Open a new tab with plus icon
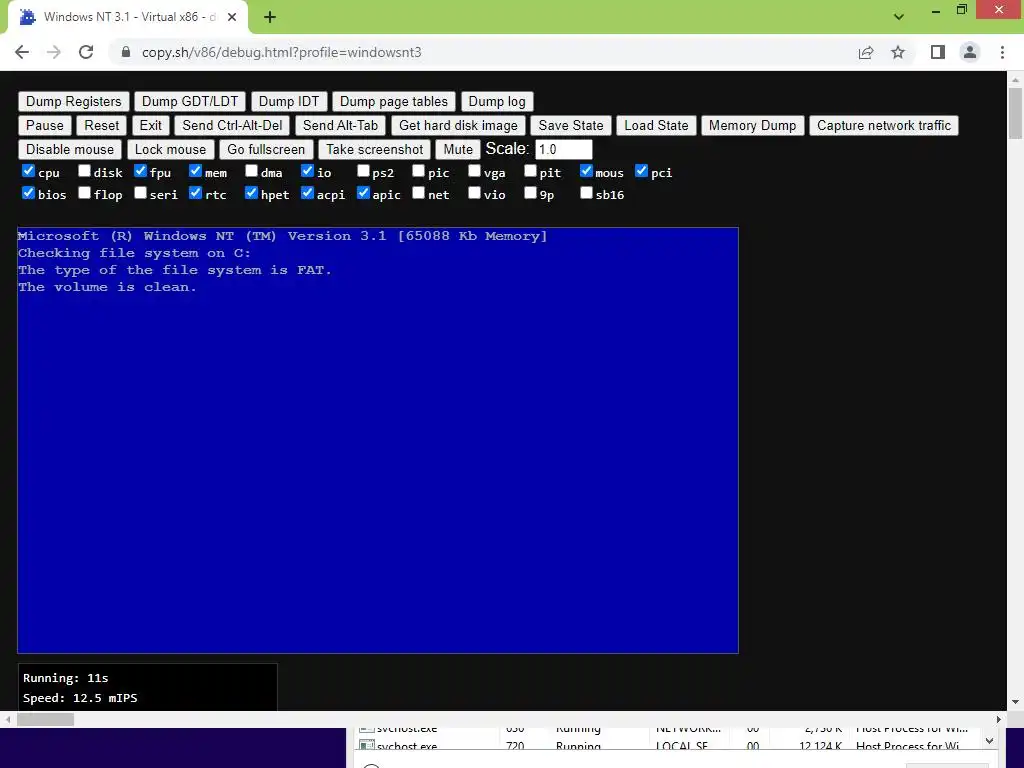 pyautogui.click(x=270, y=17)
